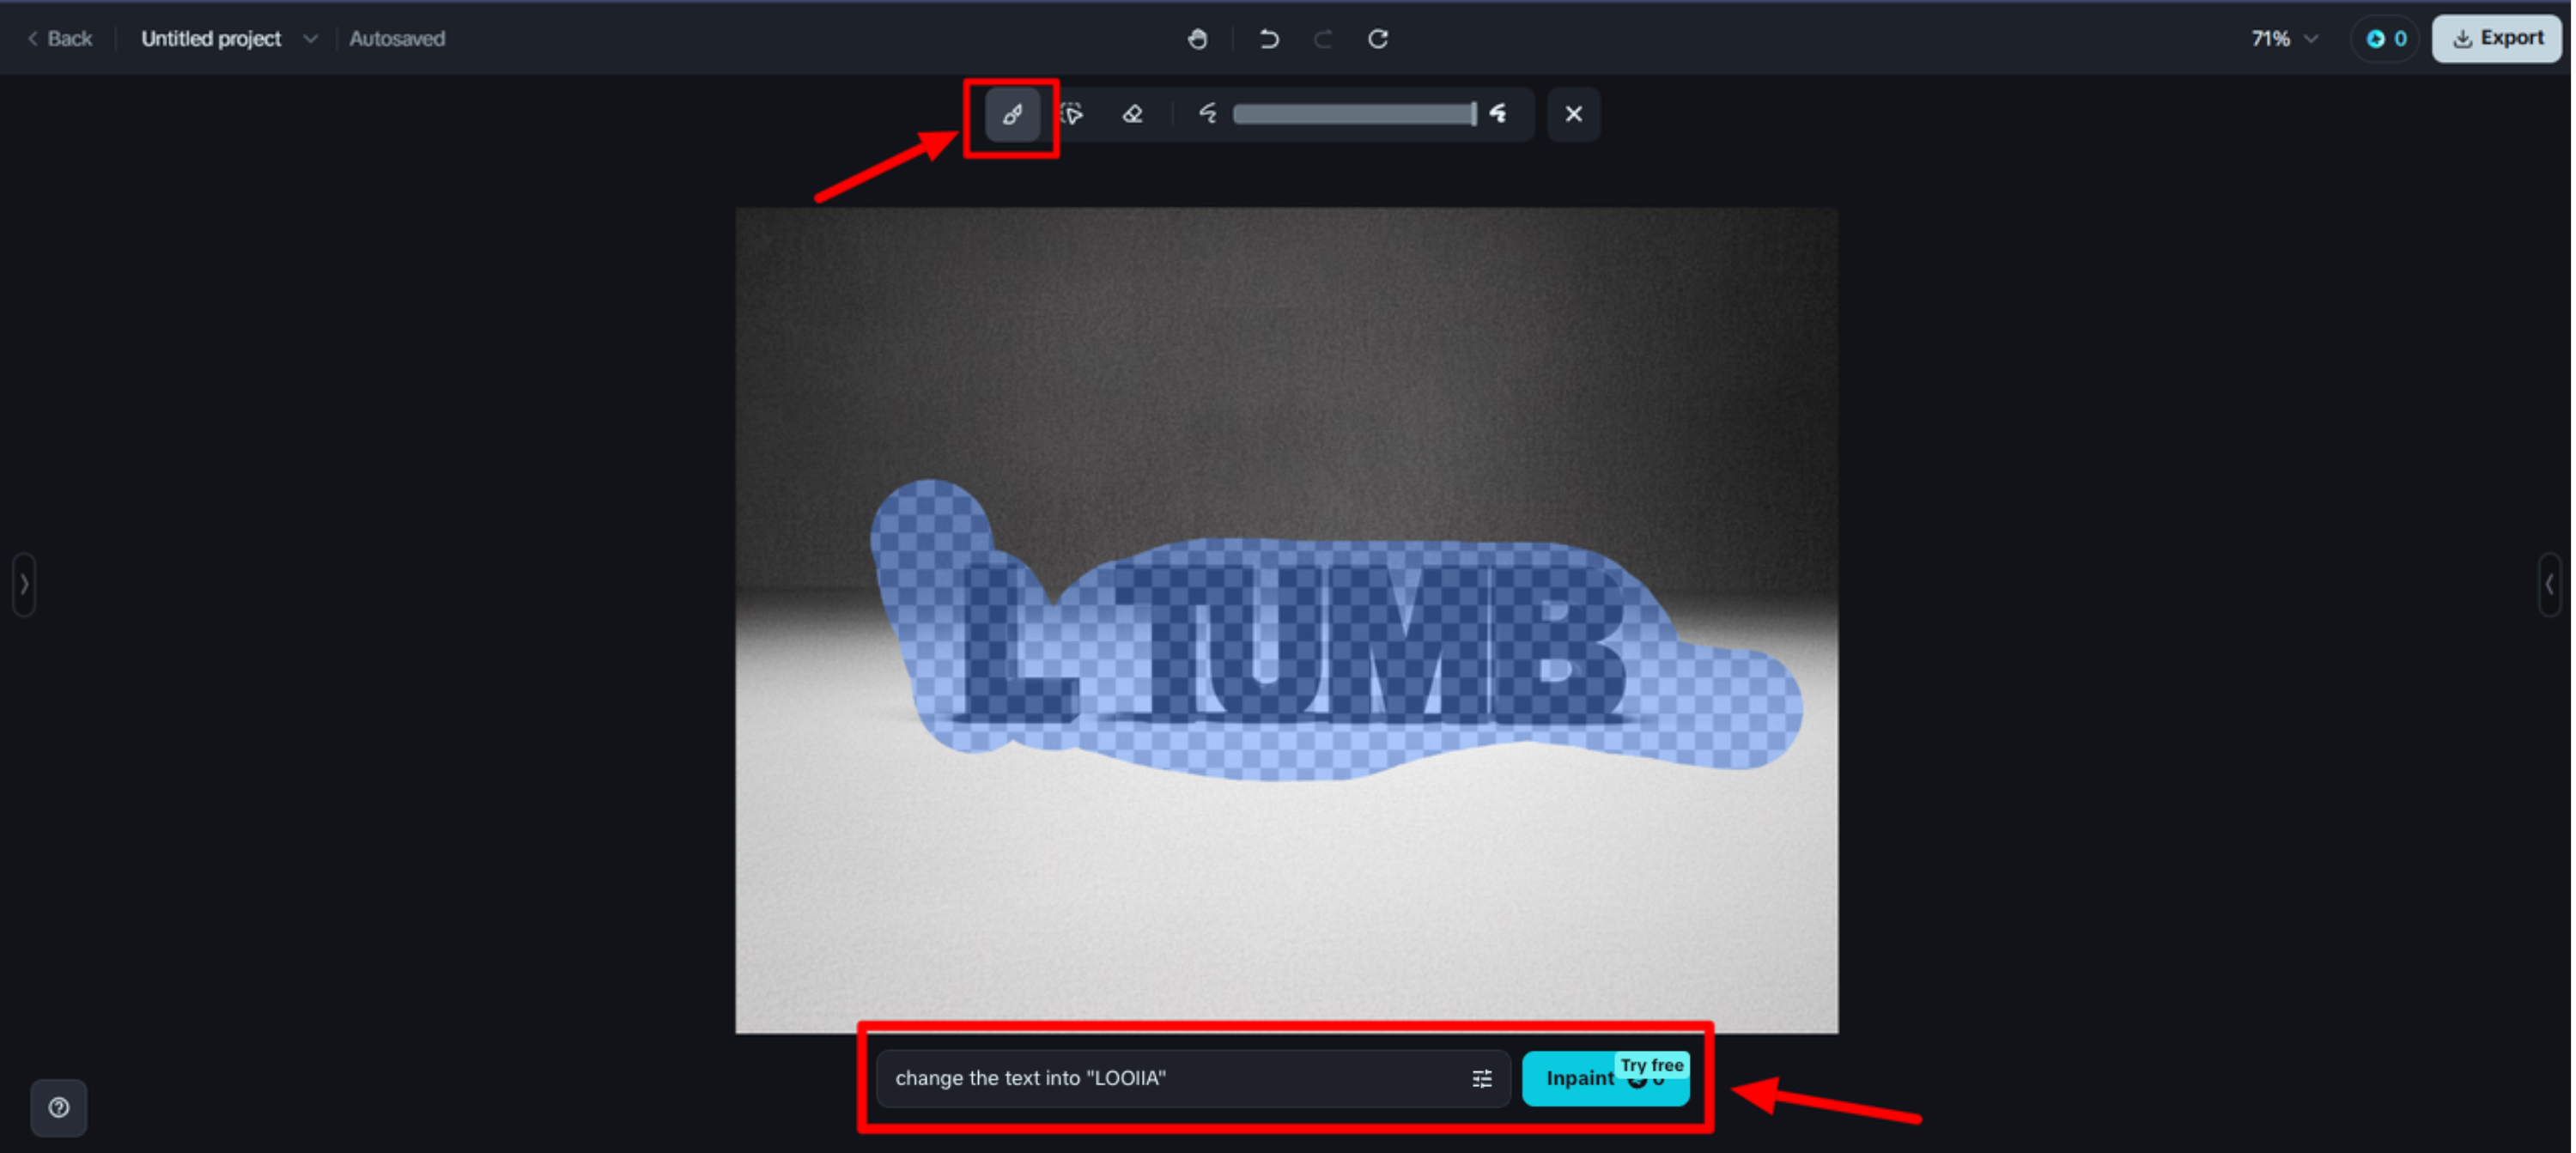Open prompt settings sliders icon
The width and height of the screenshot is (2576, 1153).
pyautogui.click(x=1481, y=1078)
